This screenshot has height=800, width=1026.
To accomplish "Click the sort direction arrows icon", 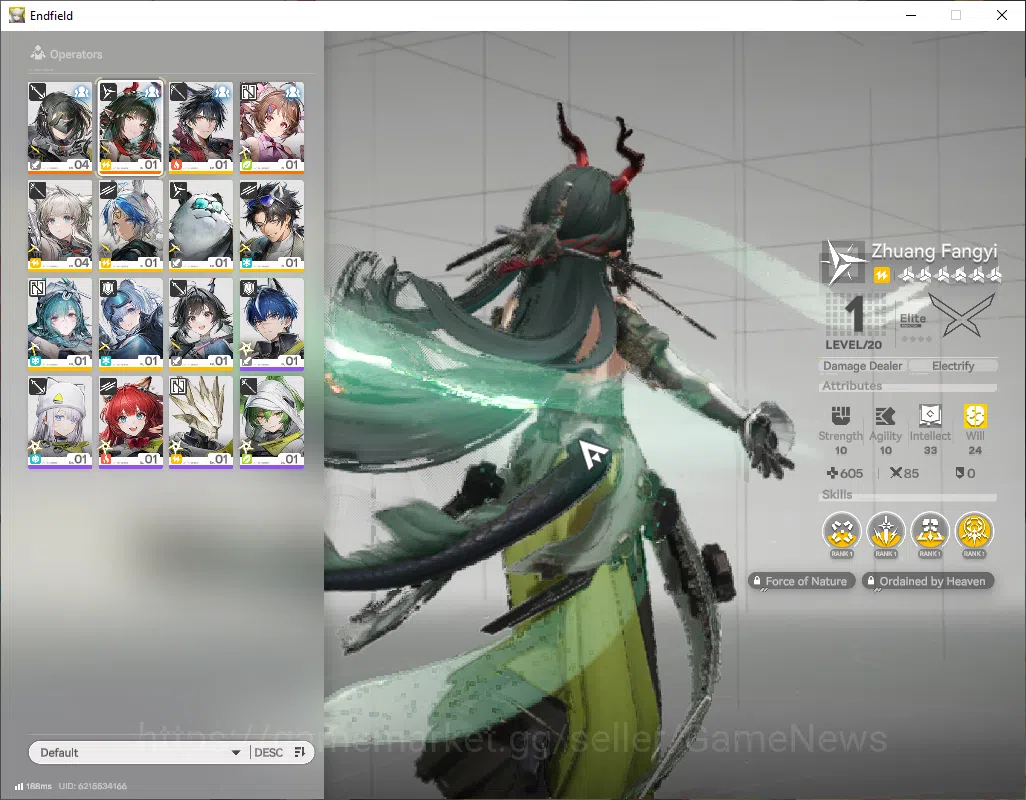I will [x=300, y=752].
